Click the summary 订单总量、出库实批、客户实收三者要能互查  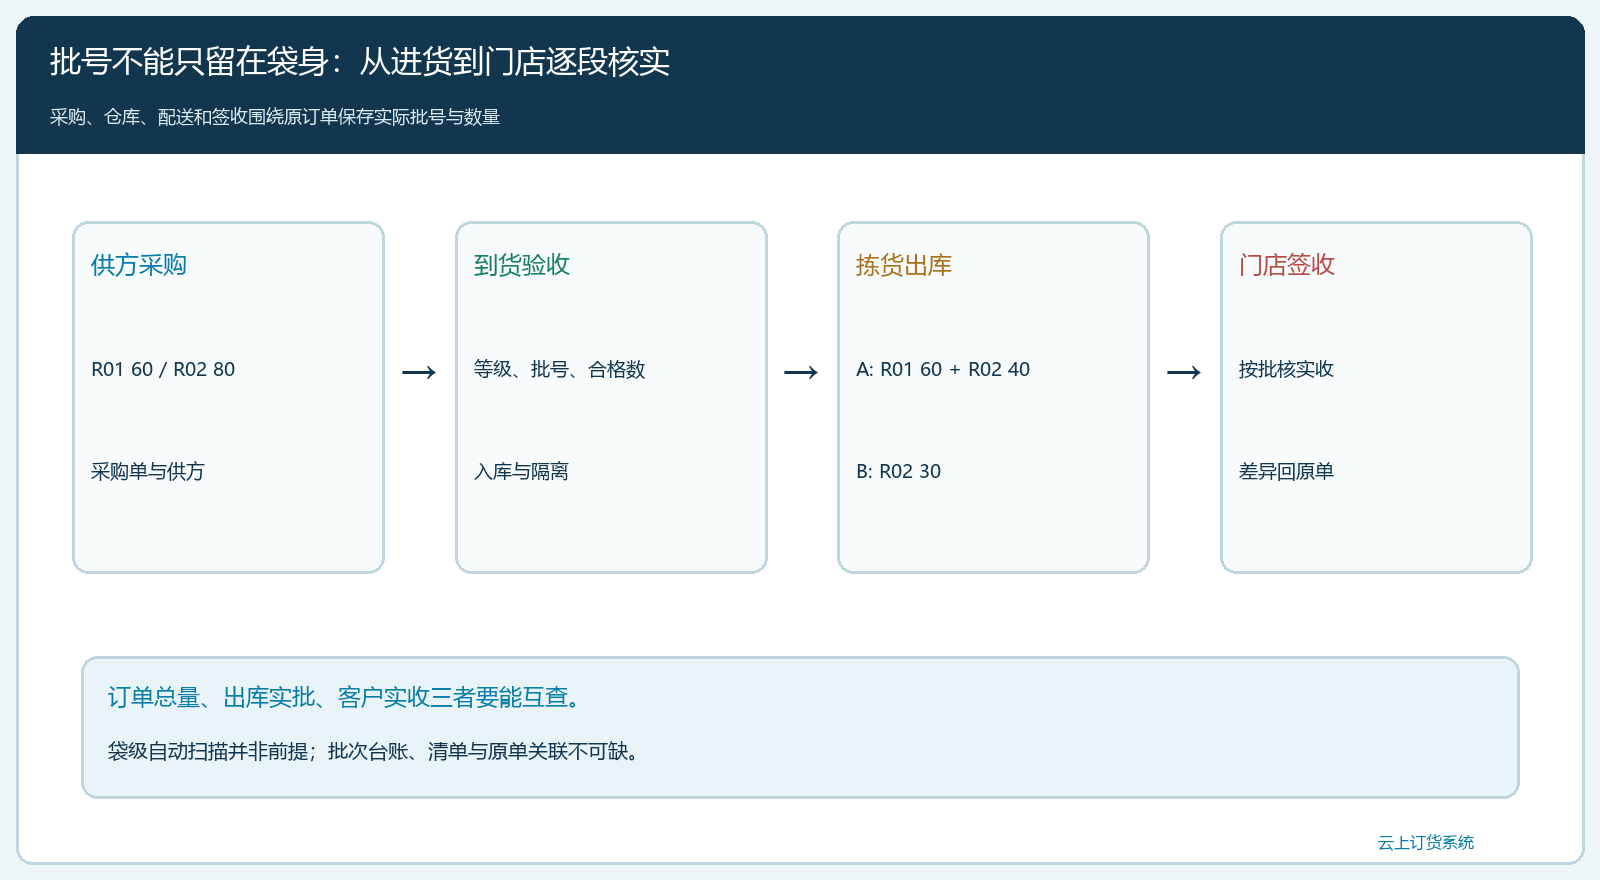(344, 697)
